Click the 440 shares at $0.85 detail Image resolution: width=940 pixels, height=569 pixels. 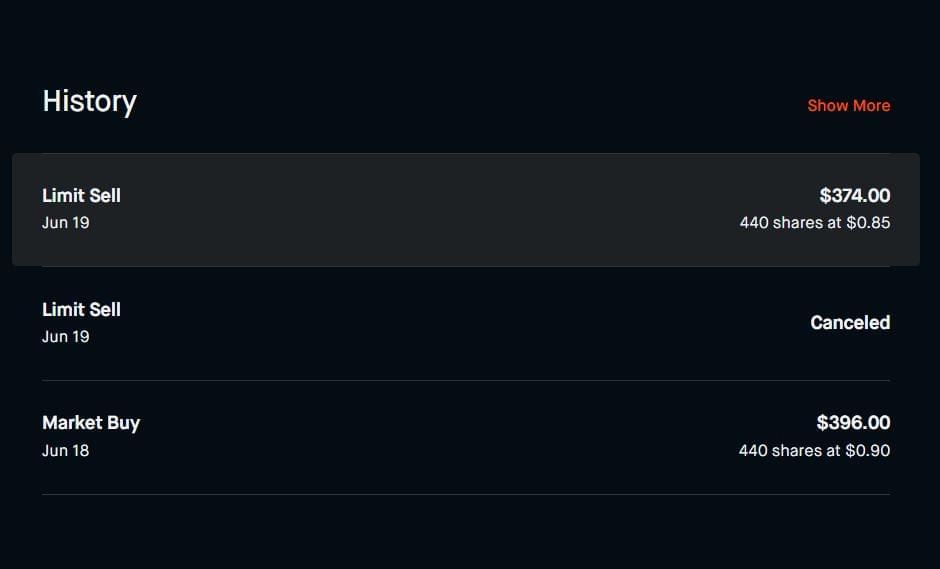814,222
